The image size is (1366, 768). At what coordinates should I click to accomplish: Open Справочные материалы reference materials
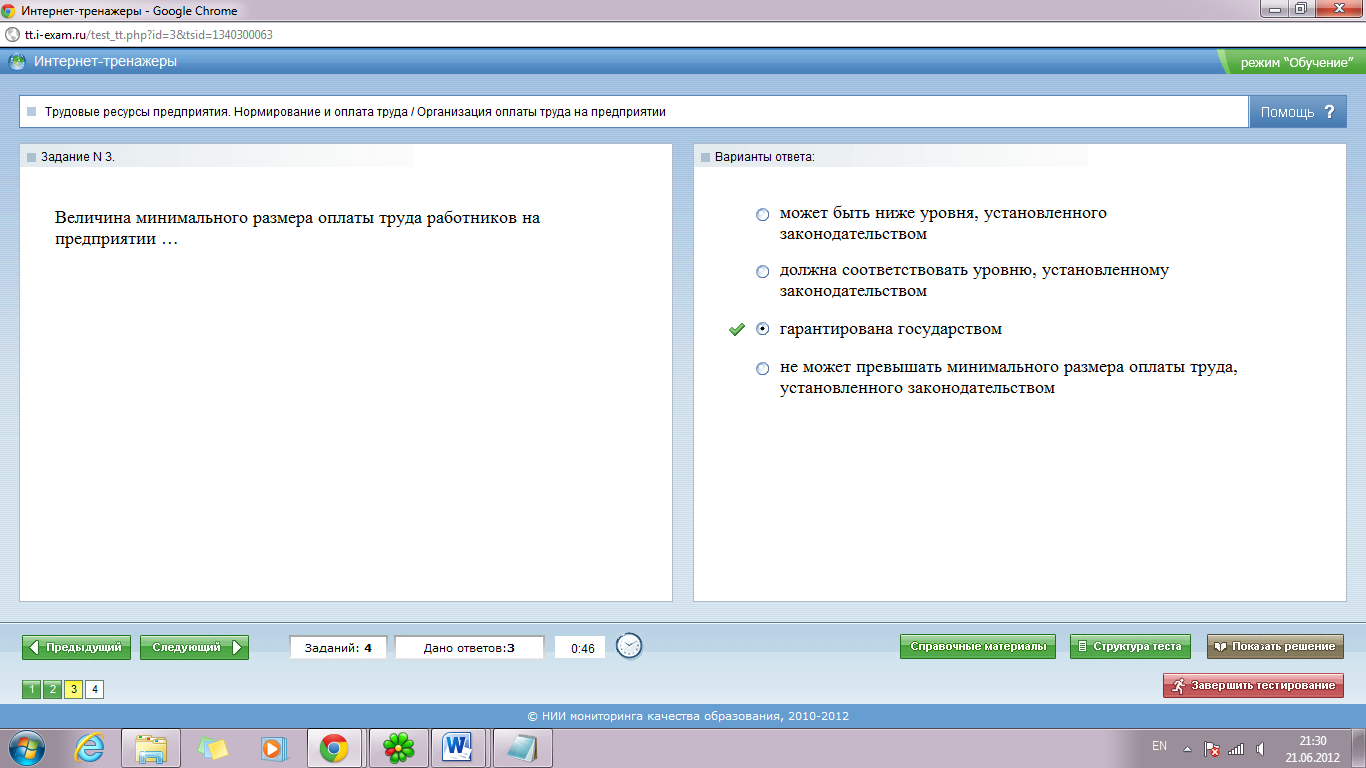[978, 646]
